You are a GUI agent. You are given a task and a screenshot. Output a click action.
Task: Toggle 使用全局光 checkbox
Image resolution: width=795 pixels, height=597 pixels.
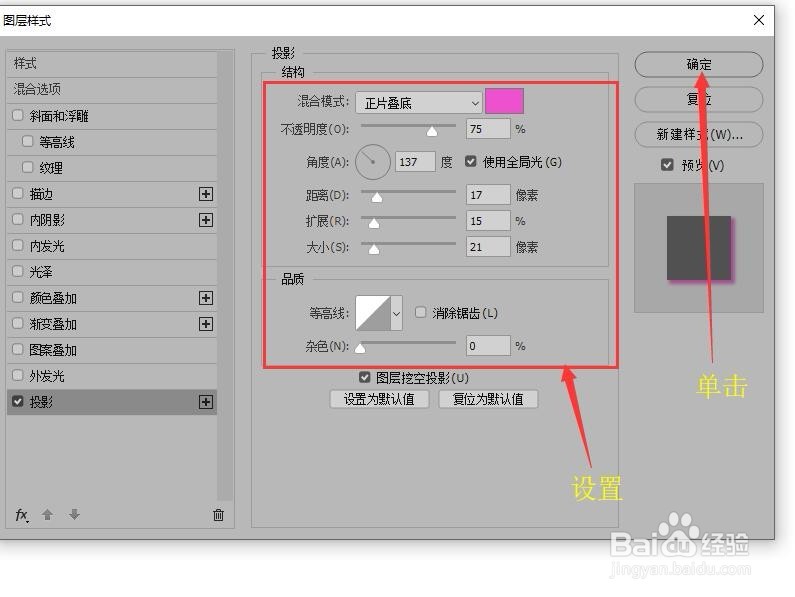tap(471, 161)
